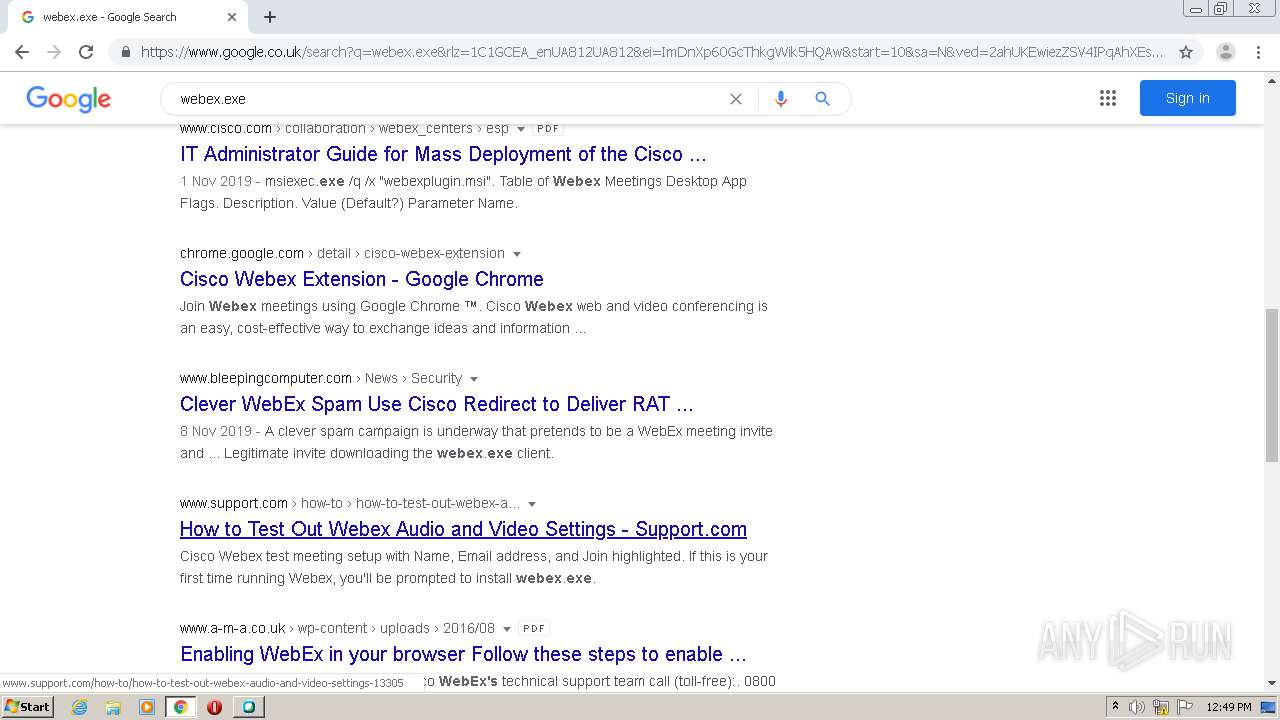1280x720 pixels.
Task: Launch Internet Explorer from the taskbar
Action: click(x=79, y=707)
